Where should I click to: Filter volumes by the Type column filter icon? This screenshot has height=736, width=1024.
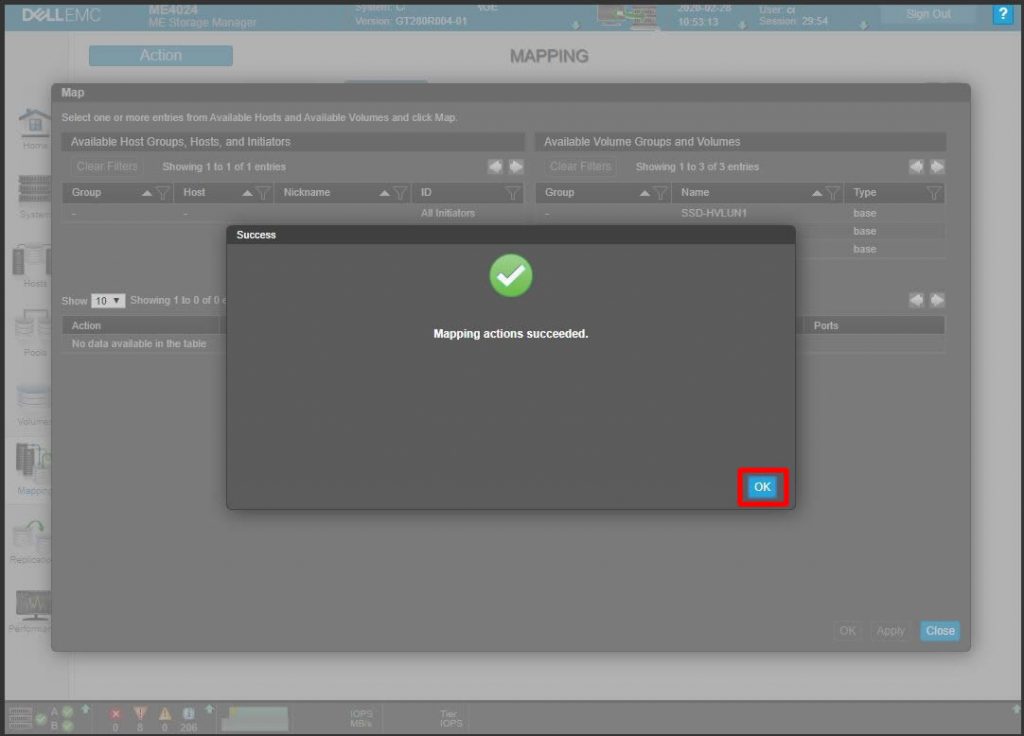click(x=934, y=193)
